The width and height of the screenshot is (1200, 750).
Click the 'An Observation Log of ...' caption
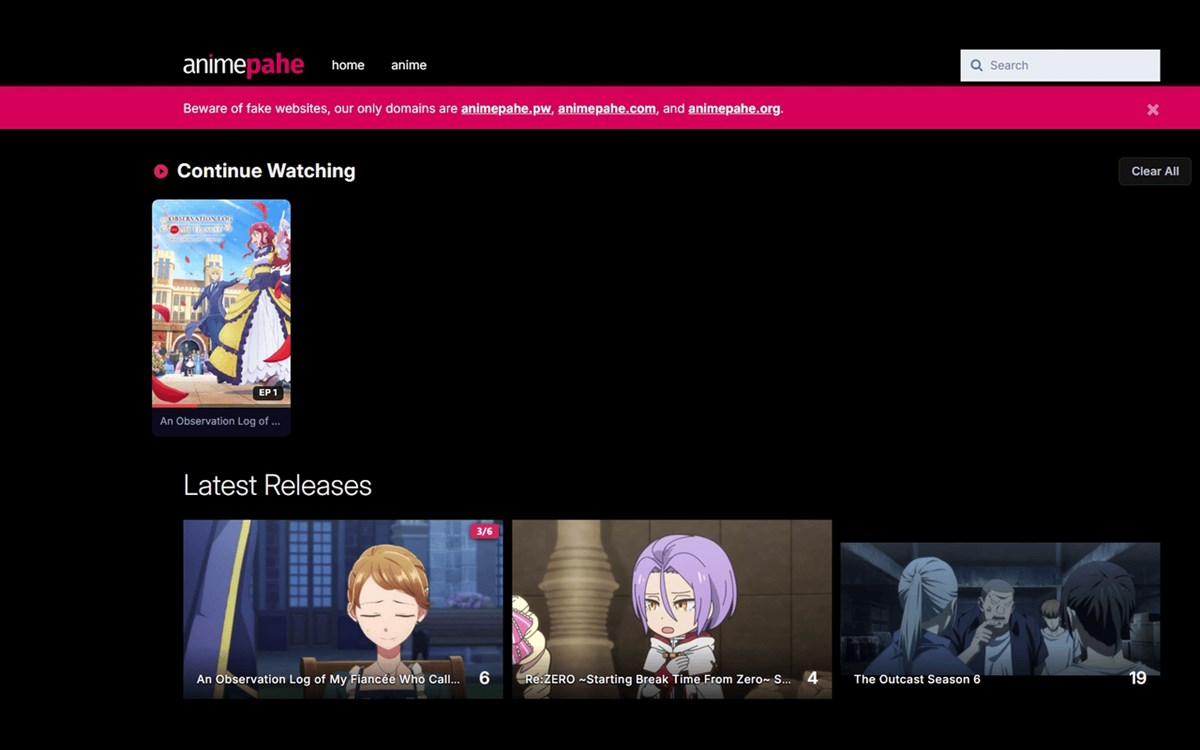coord(220,421)
